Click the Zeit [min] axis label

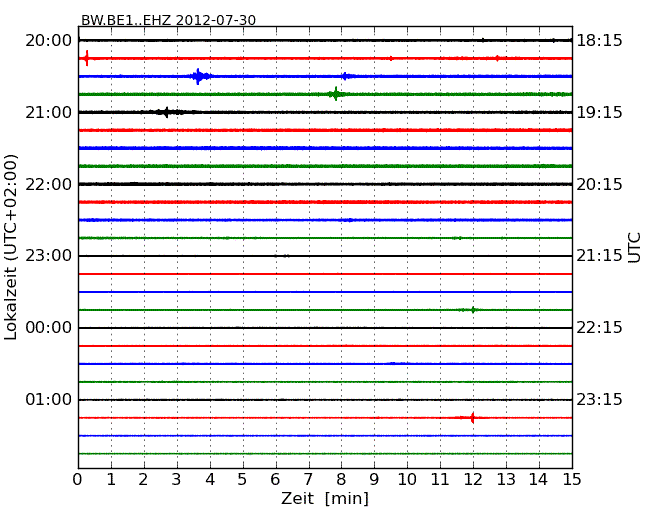click(x=325, y=498)
